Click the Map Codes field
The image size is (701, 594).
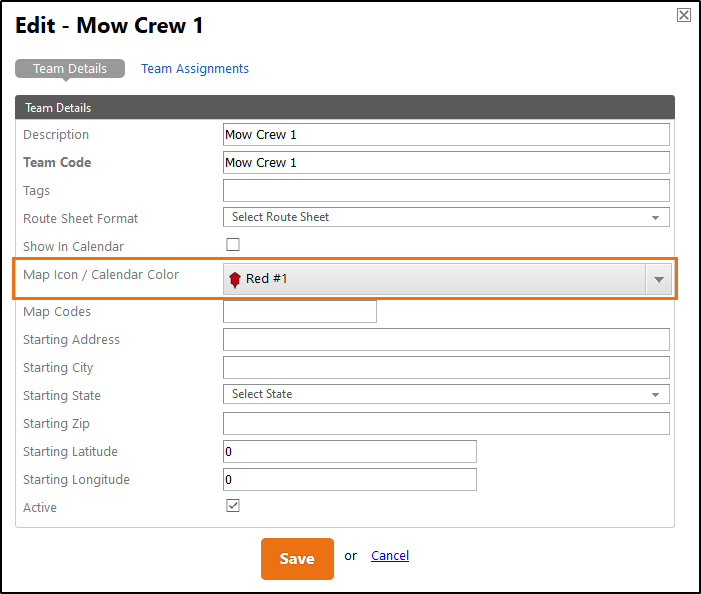click(x=300, y=312)
